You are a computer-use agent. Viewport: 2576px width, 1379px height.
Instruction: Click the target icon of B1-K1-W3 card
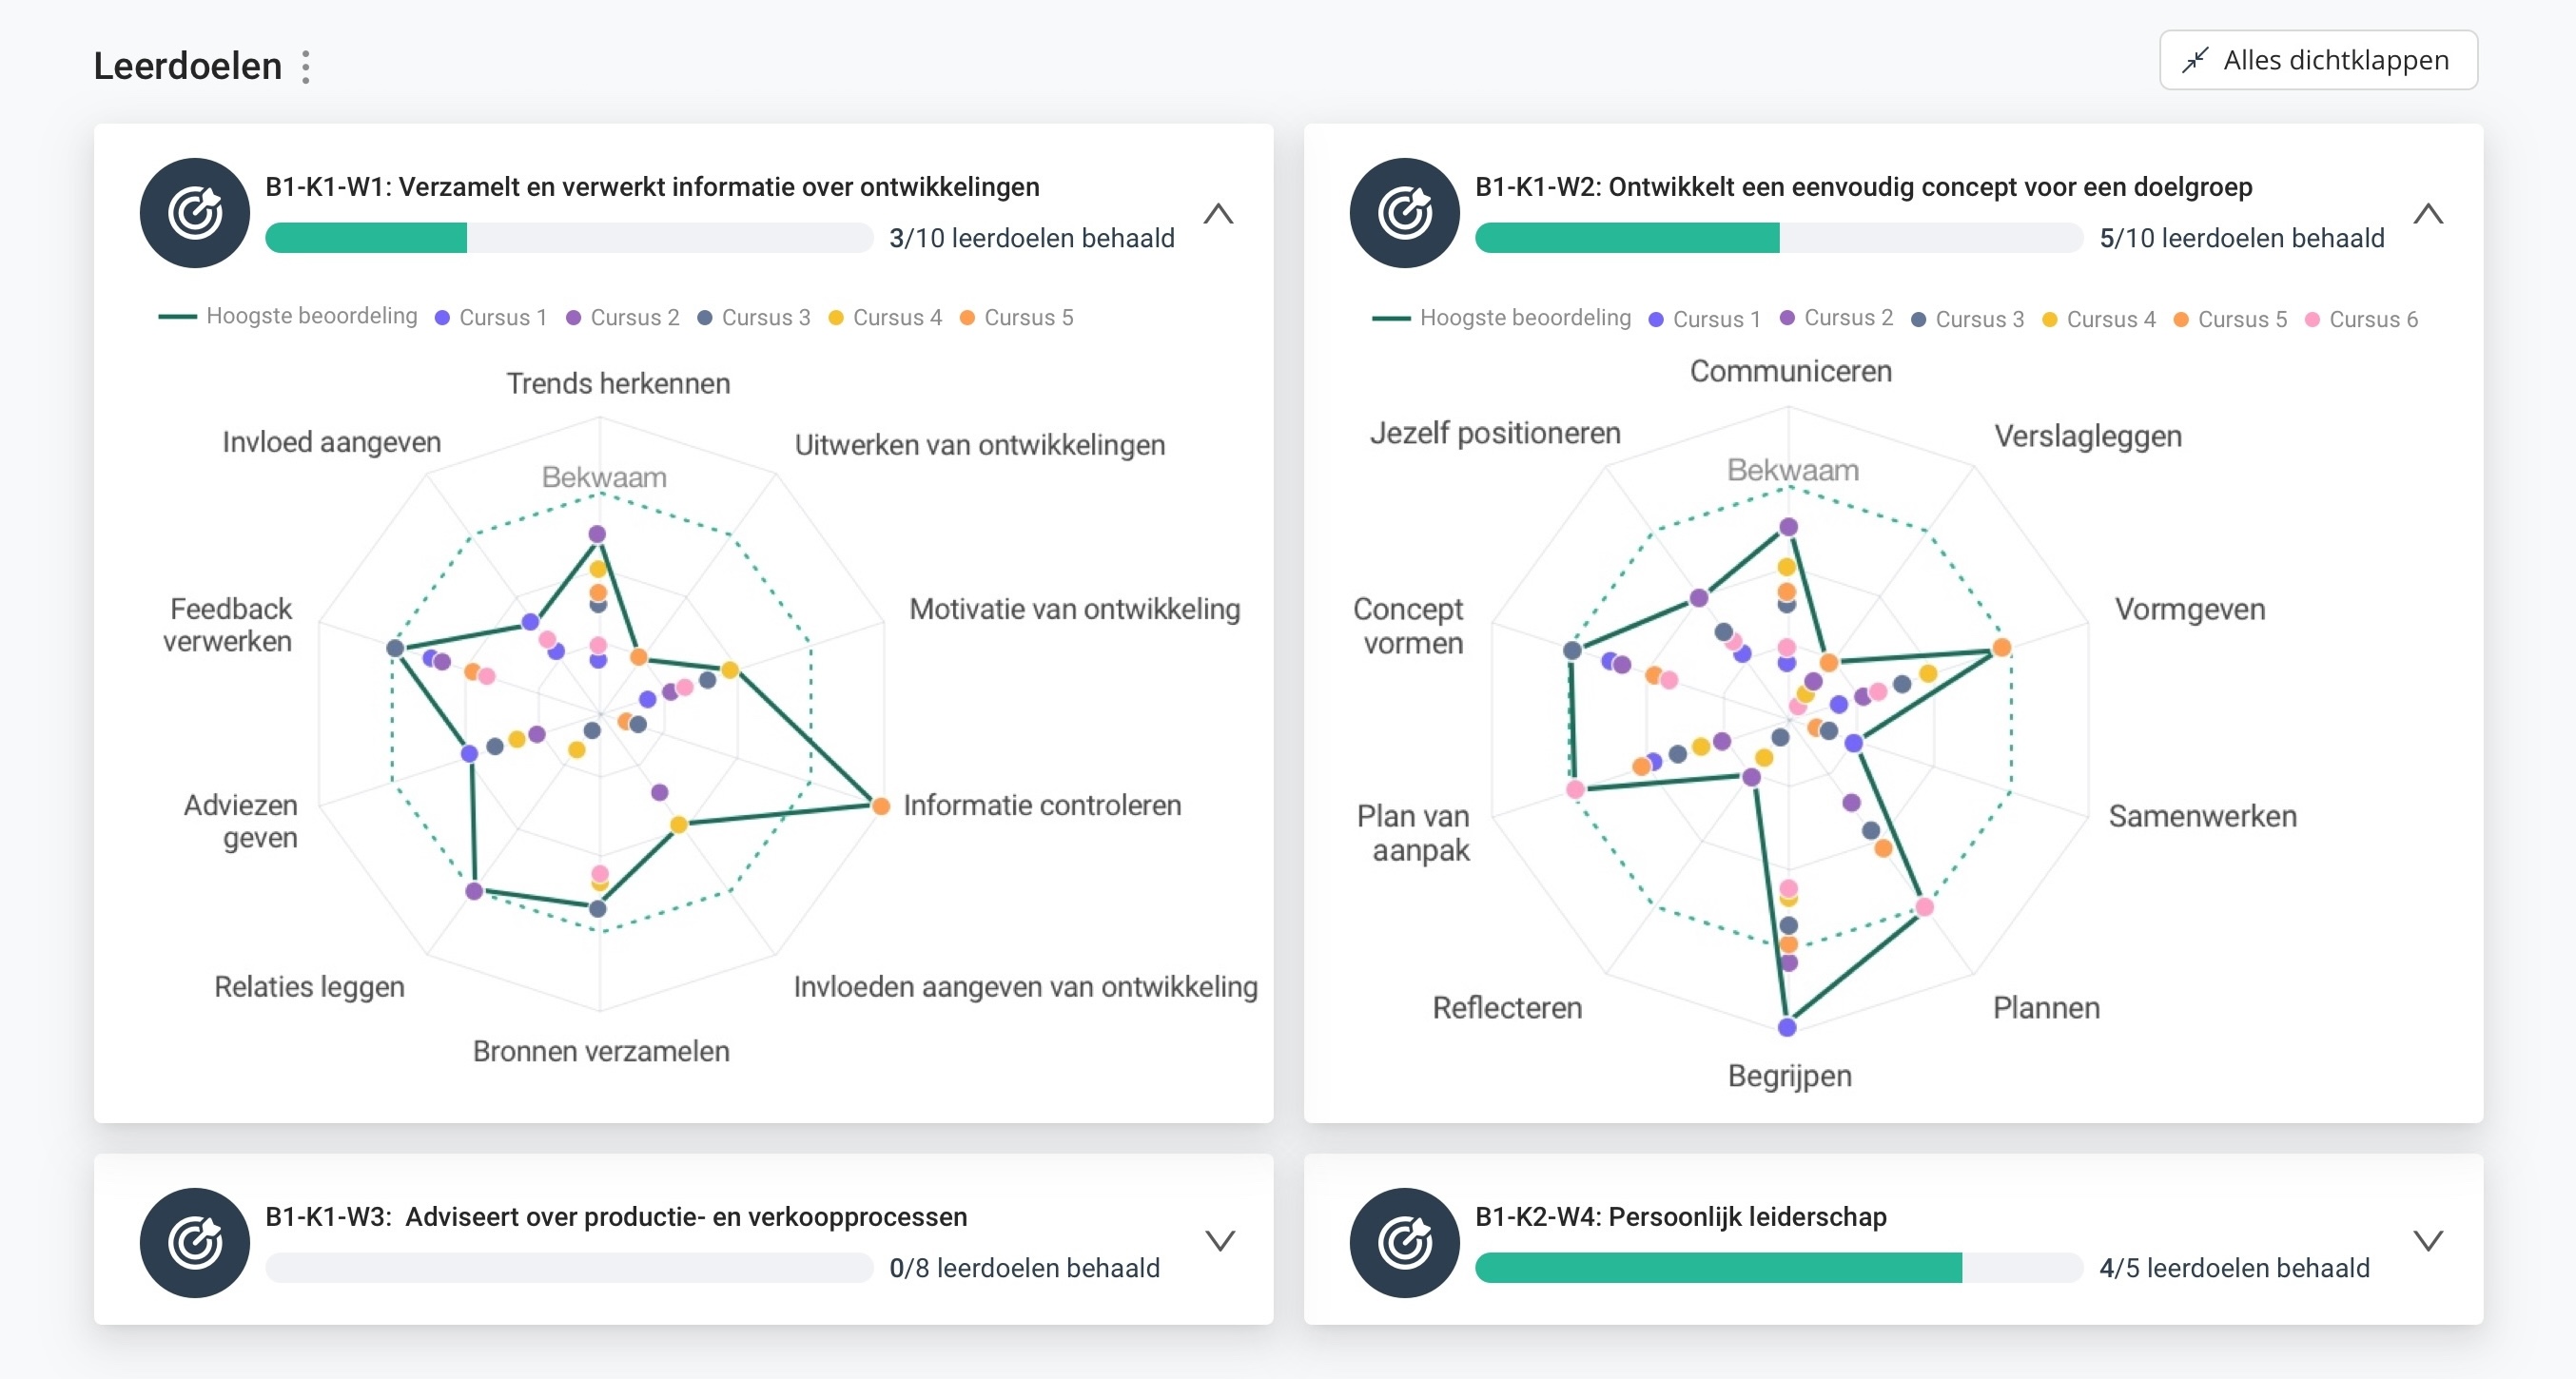195,1243
